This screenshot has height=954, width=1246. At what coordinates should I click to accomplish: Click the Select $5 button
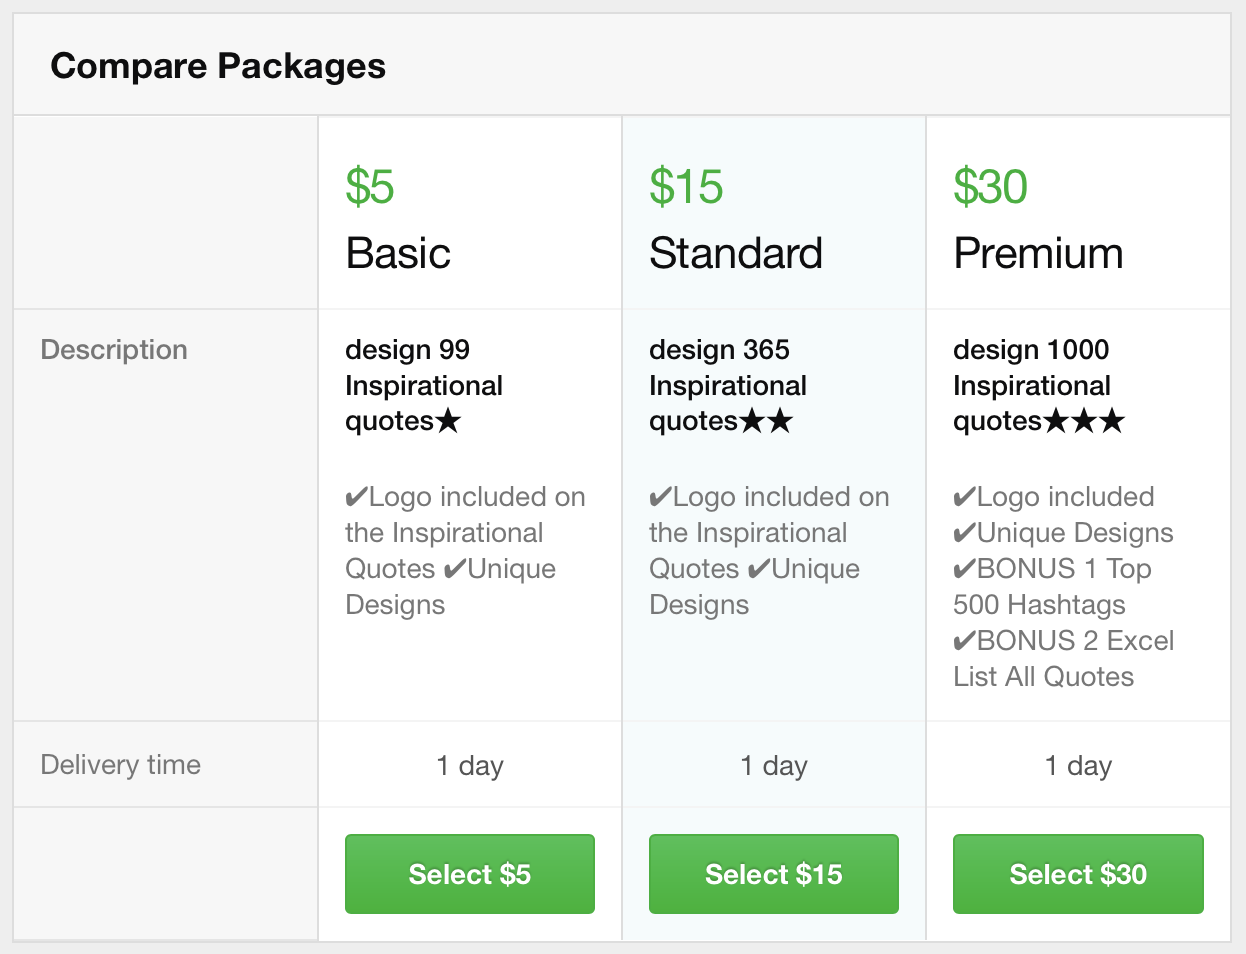469,874
